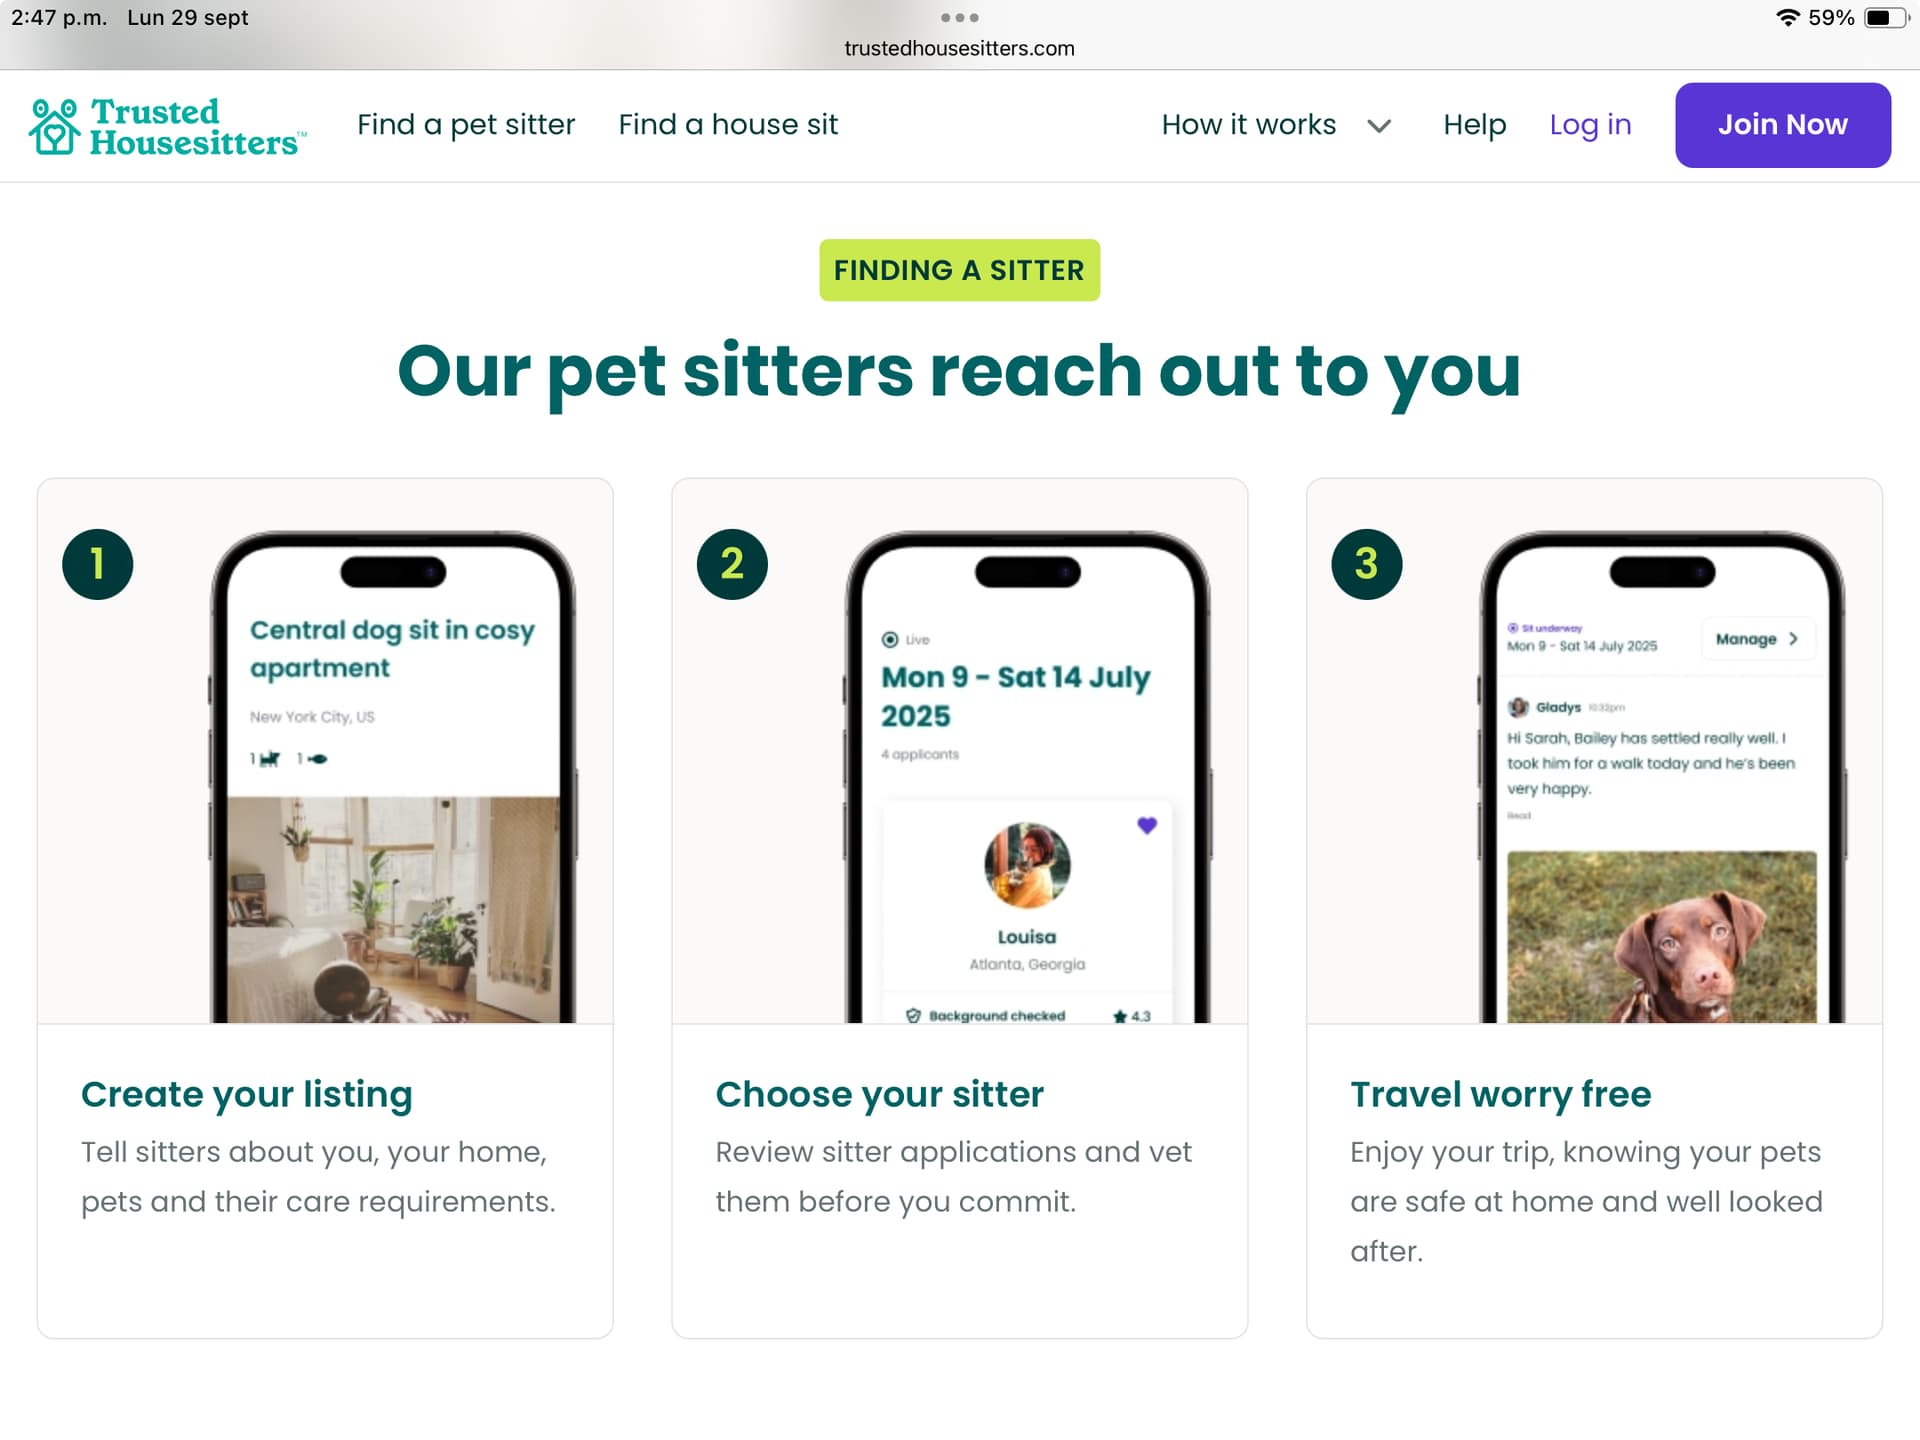This screenshot has height=1440, width=1920.
Task: Tap the trustedhousesitters.com address bar
Action: [x=959, y=48]
